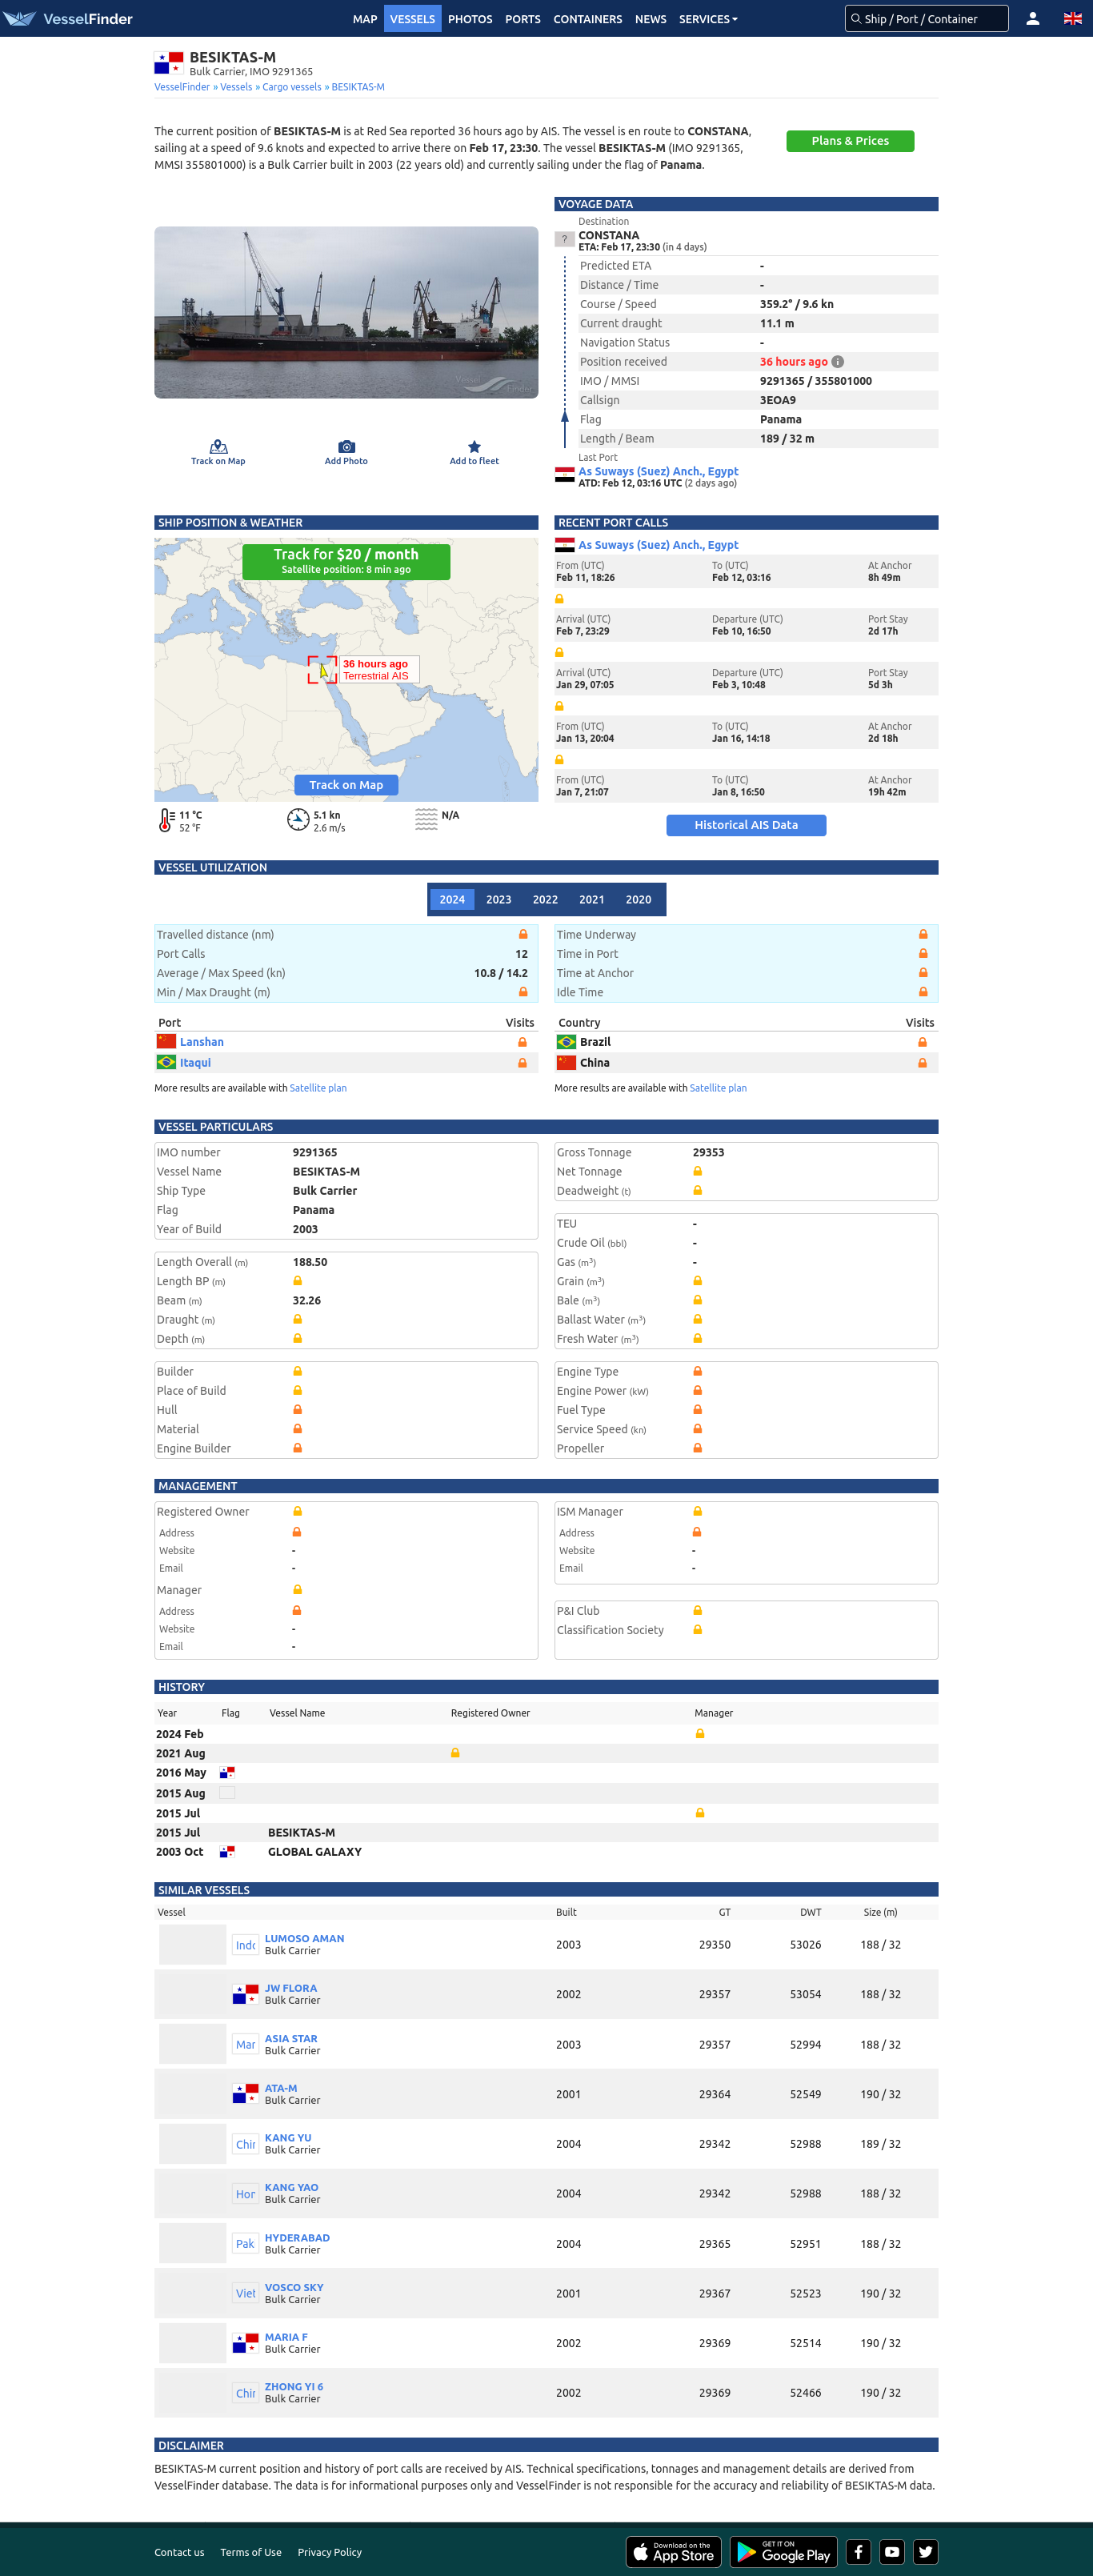Image resolution: width=1093 pixels, height=2576 pixels.
Task: Click the lock icon for Lanshan visits
Action: pos(522,1042)
